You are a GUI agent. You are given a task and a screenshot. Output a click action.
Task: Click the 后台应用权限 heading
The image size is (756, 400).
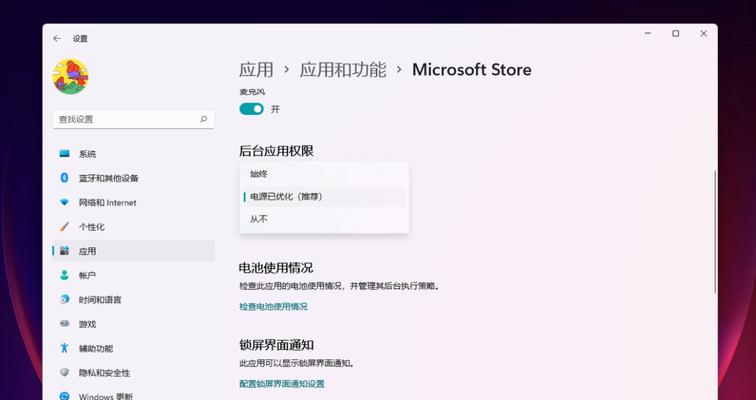tap(276, 151)
